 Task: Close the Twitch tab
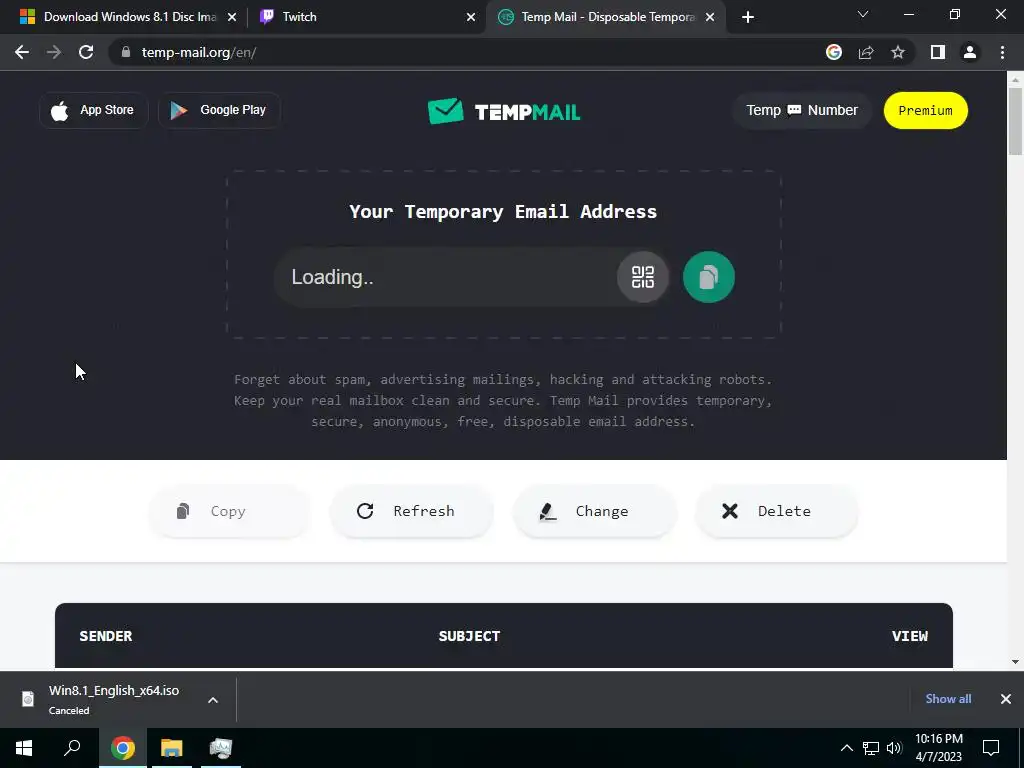(471, 18)
